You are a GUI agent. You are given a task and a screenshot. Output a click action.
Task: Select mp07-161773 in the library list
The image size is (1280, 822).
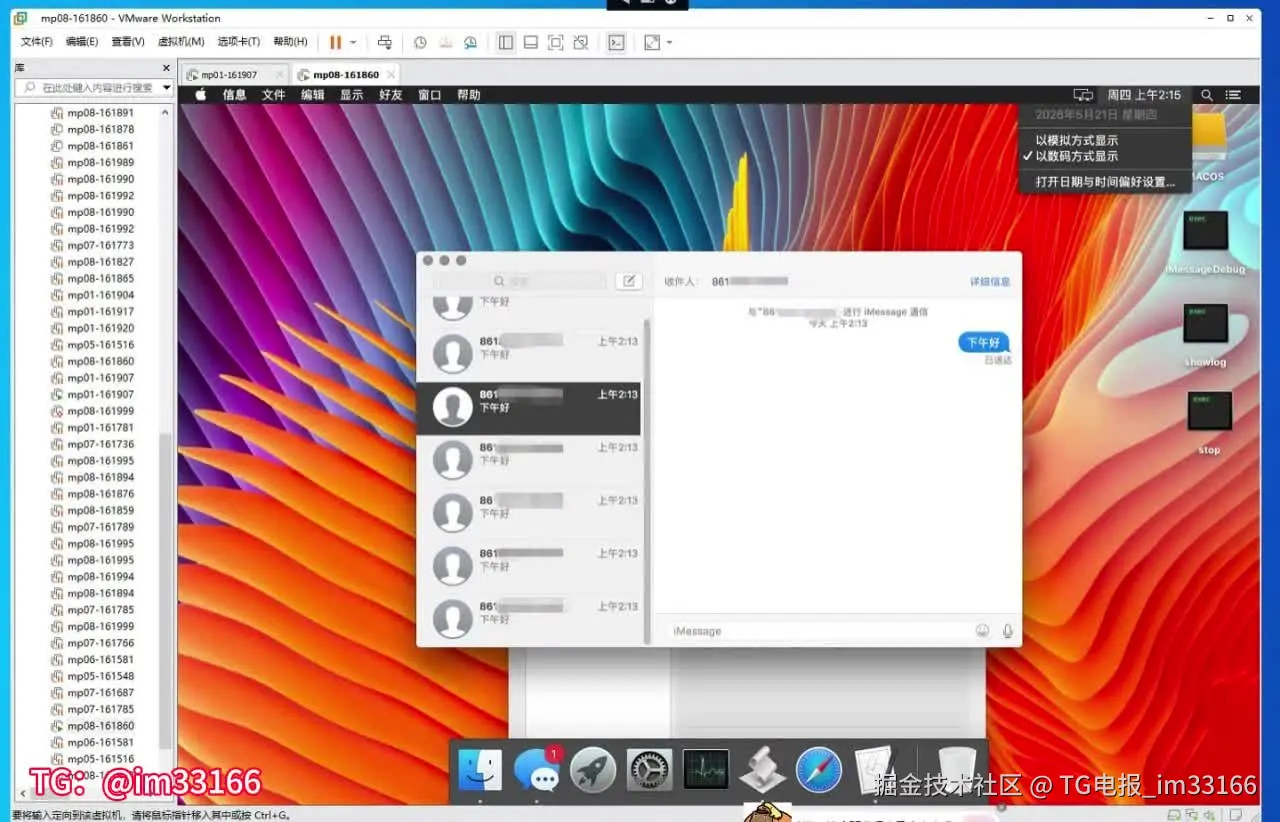[100, 245]
